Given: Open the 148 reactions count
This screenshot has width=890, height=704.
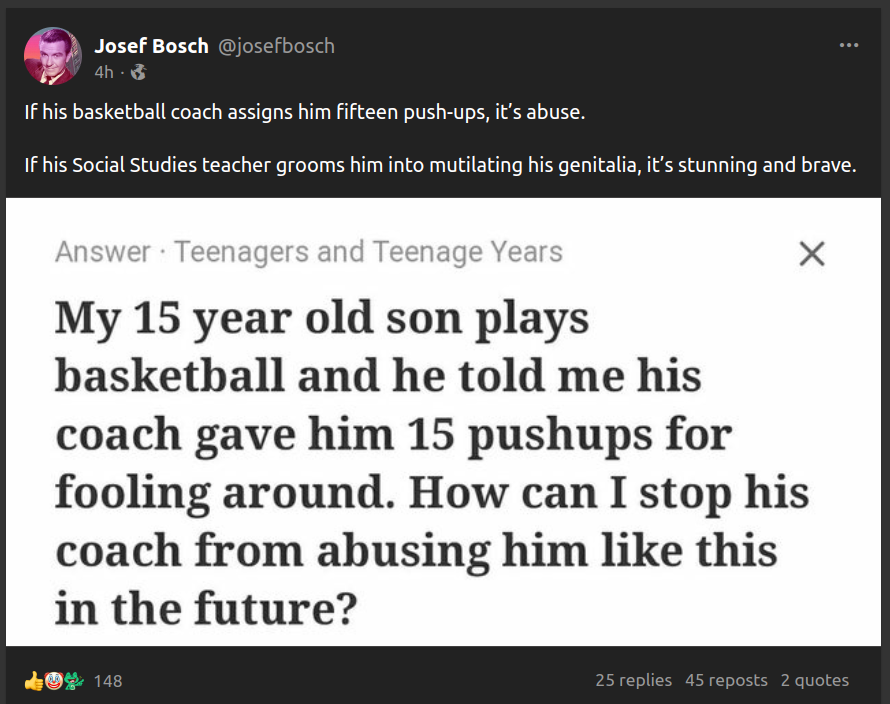Looking at the screenshot, I should [x=108, y=681].
